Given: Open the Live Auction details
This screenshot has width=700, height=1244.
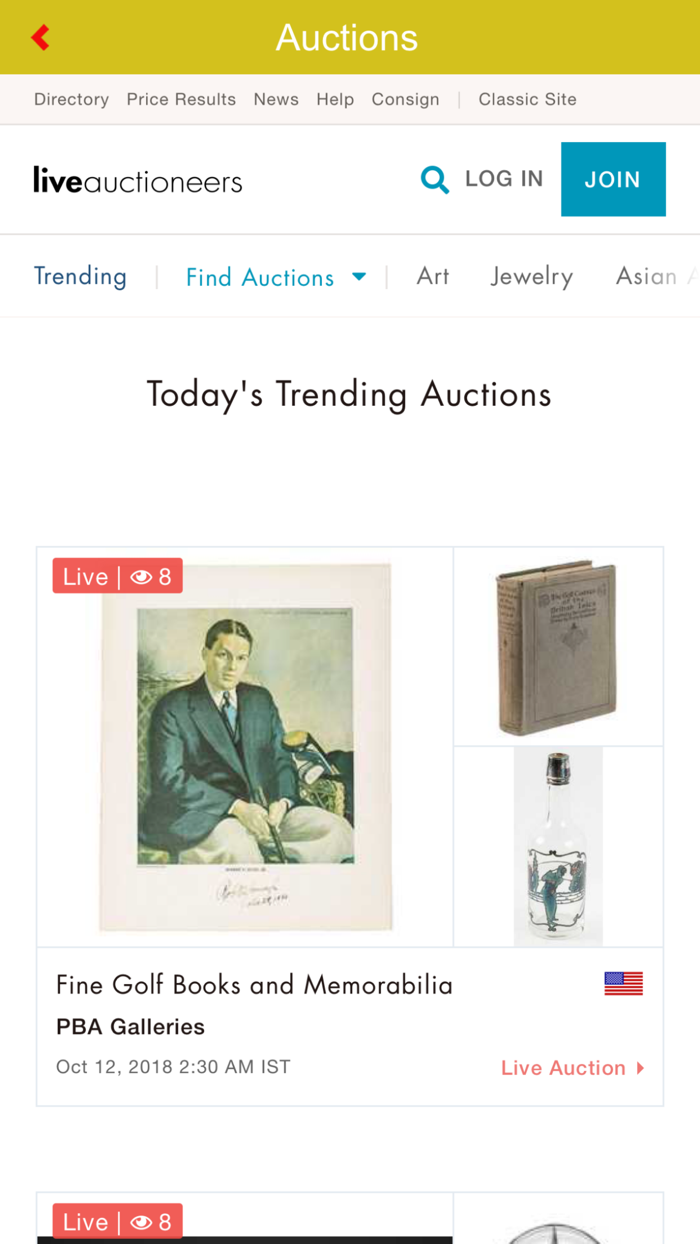Looking at the screenshot, I should (563, 1067).
